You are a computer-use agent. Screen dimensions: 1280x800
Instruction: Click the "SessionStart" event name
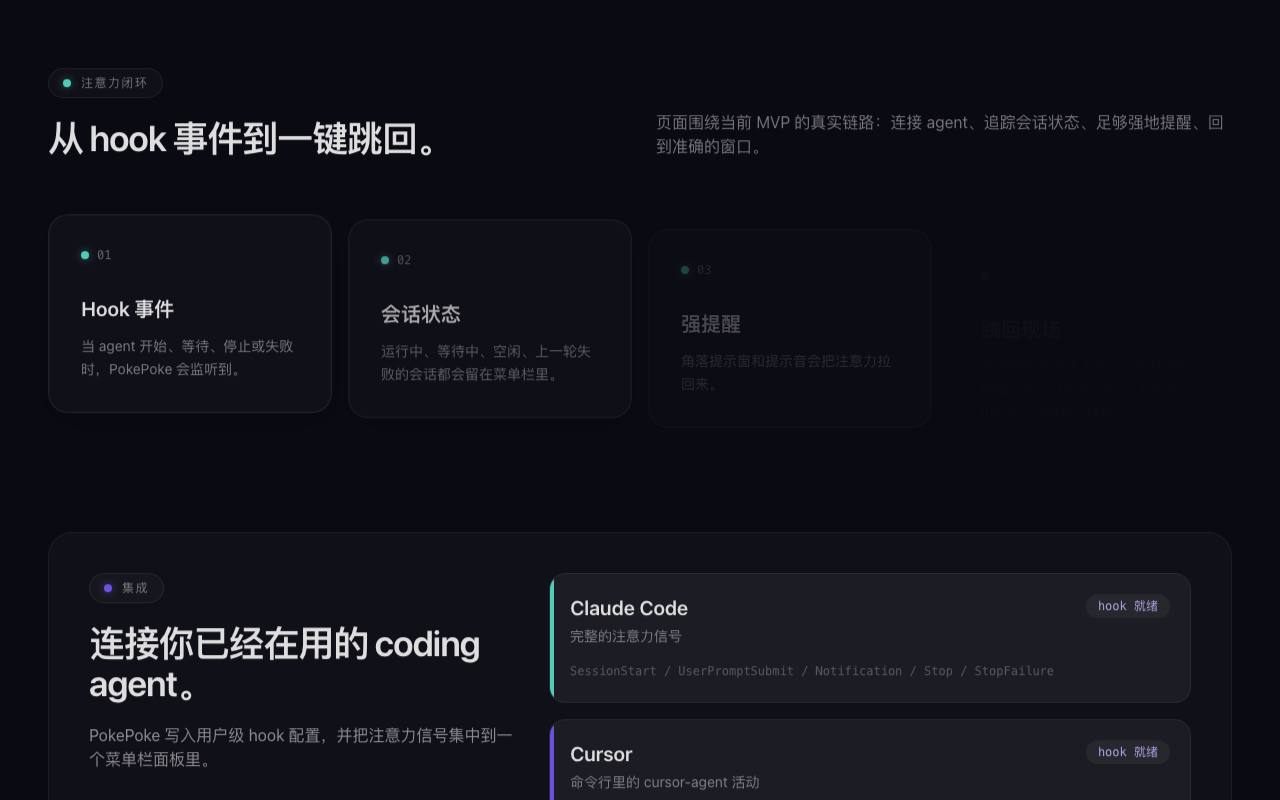pyautogui.click(x=613, y=671)
